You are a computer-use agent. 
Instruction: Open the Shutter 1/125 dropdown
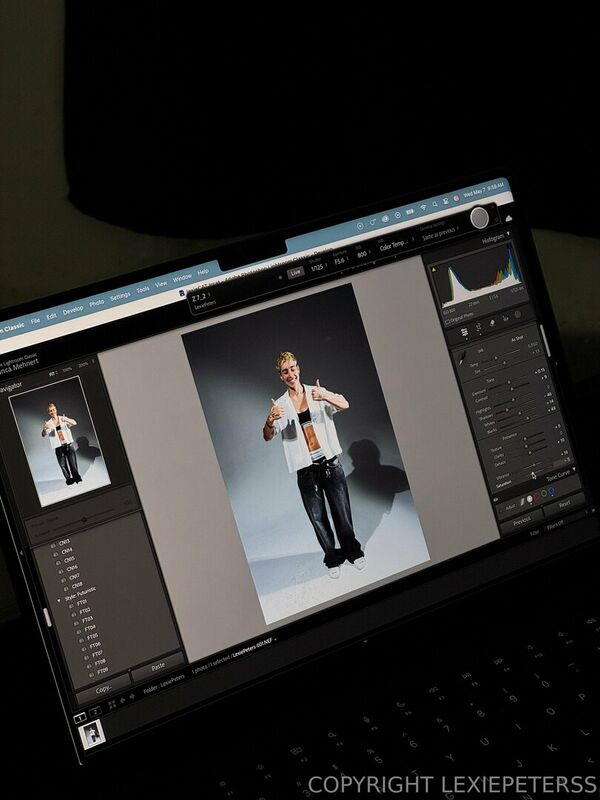(318, 267)
